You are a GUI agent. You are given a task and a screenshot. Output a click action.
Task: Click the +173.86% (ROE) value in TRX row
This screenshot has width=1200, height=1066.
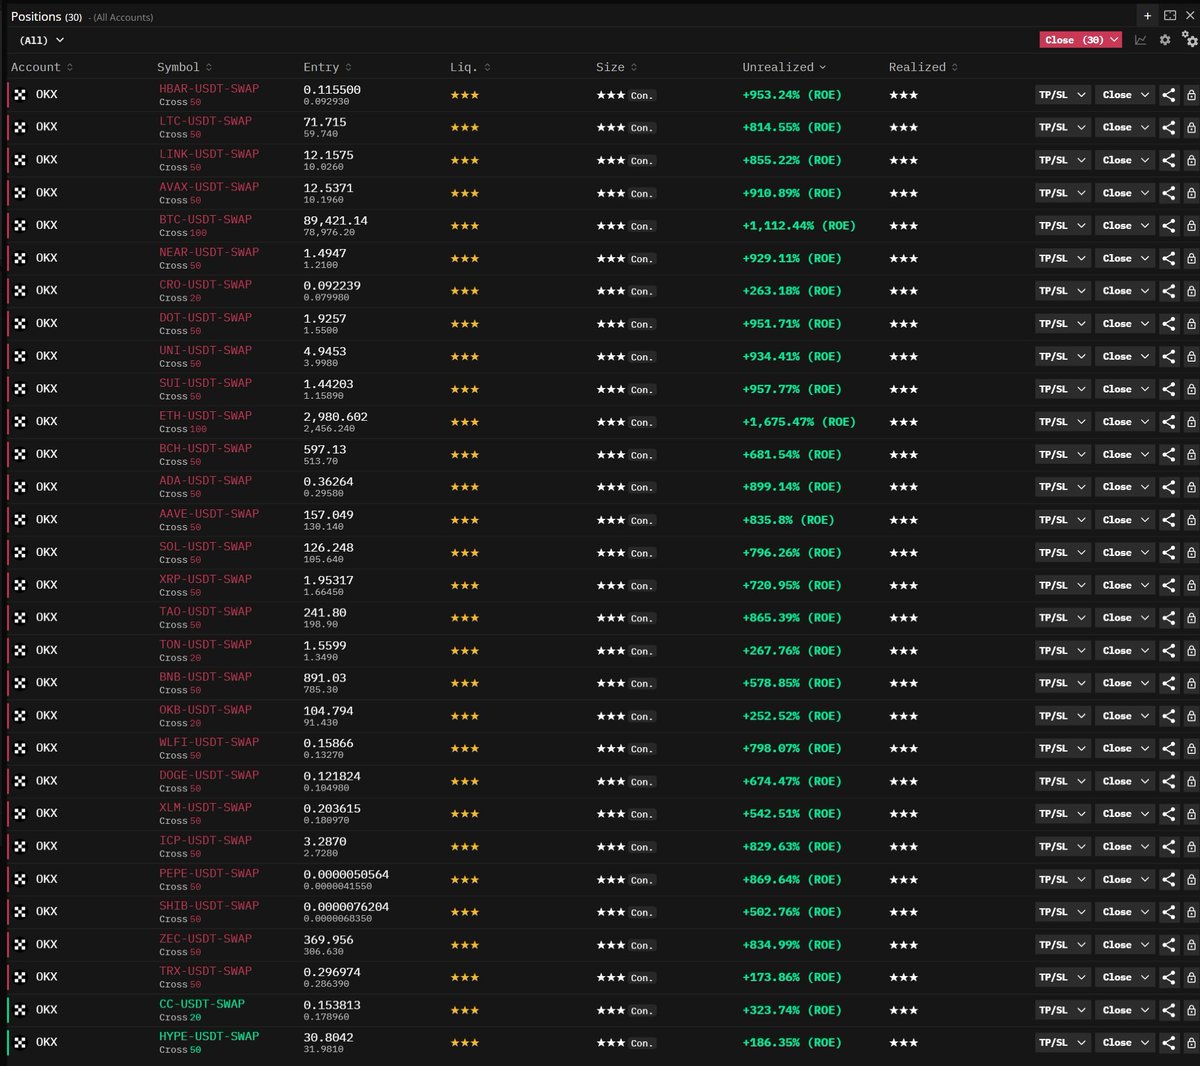point(792,977)
